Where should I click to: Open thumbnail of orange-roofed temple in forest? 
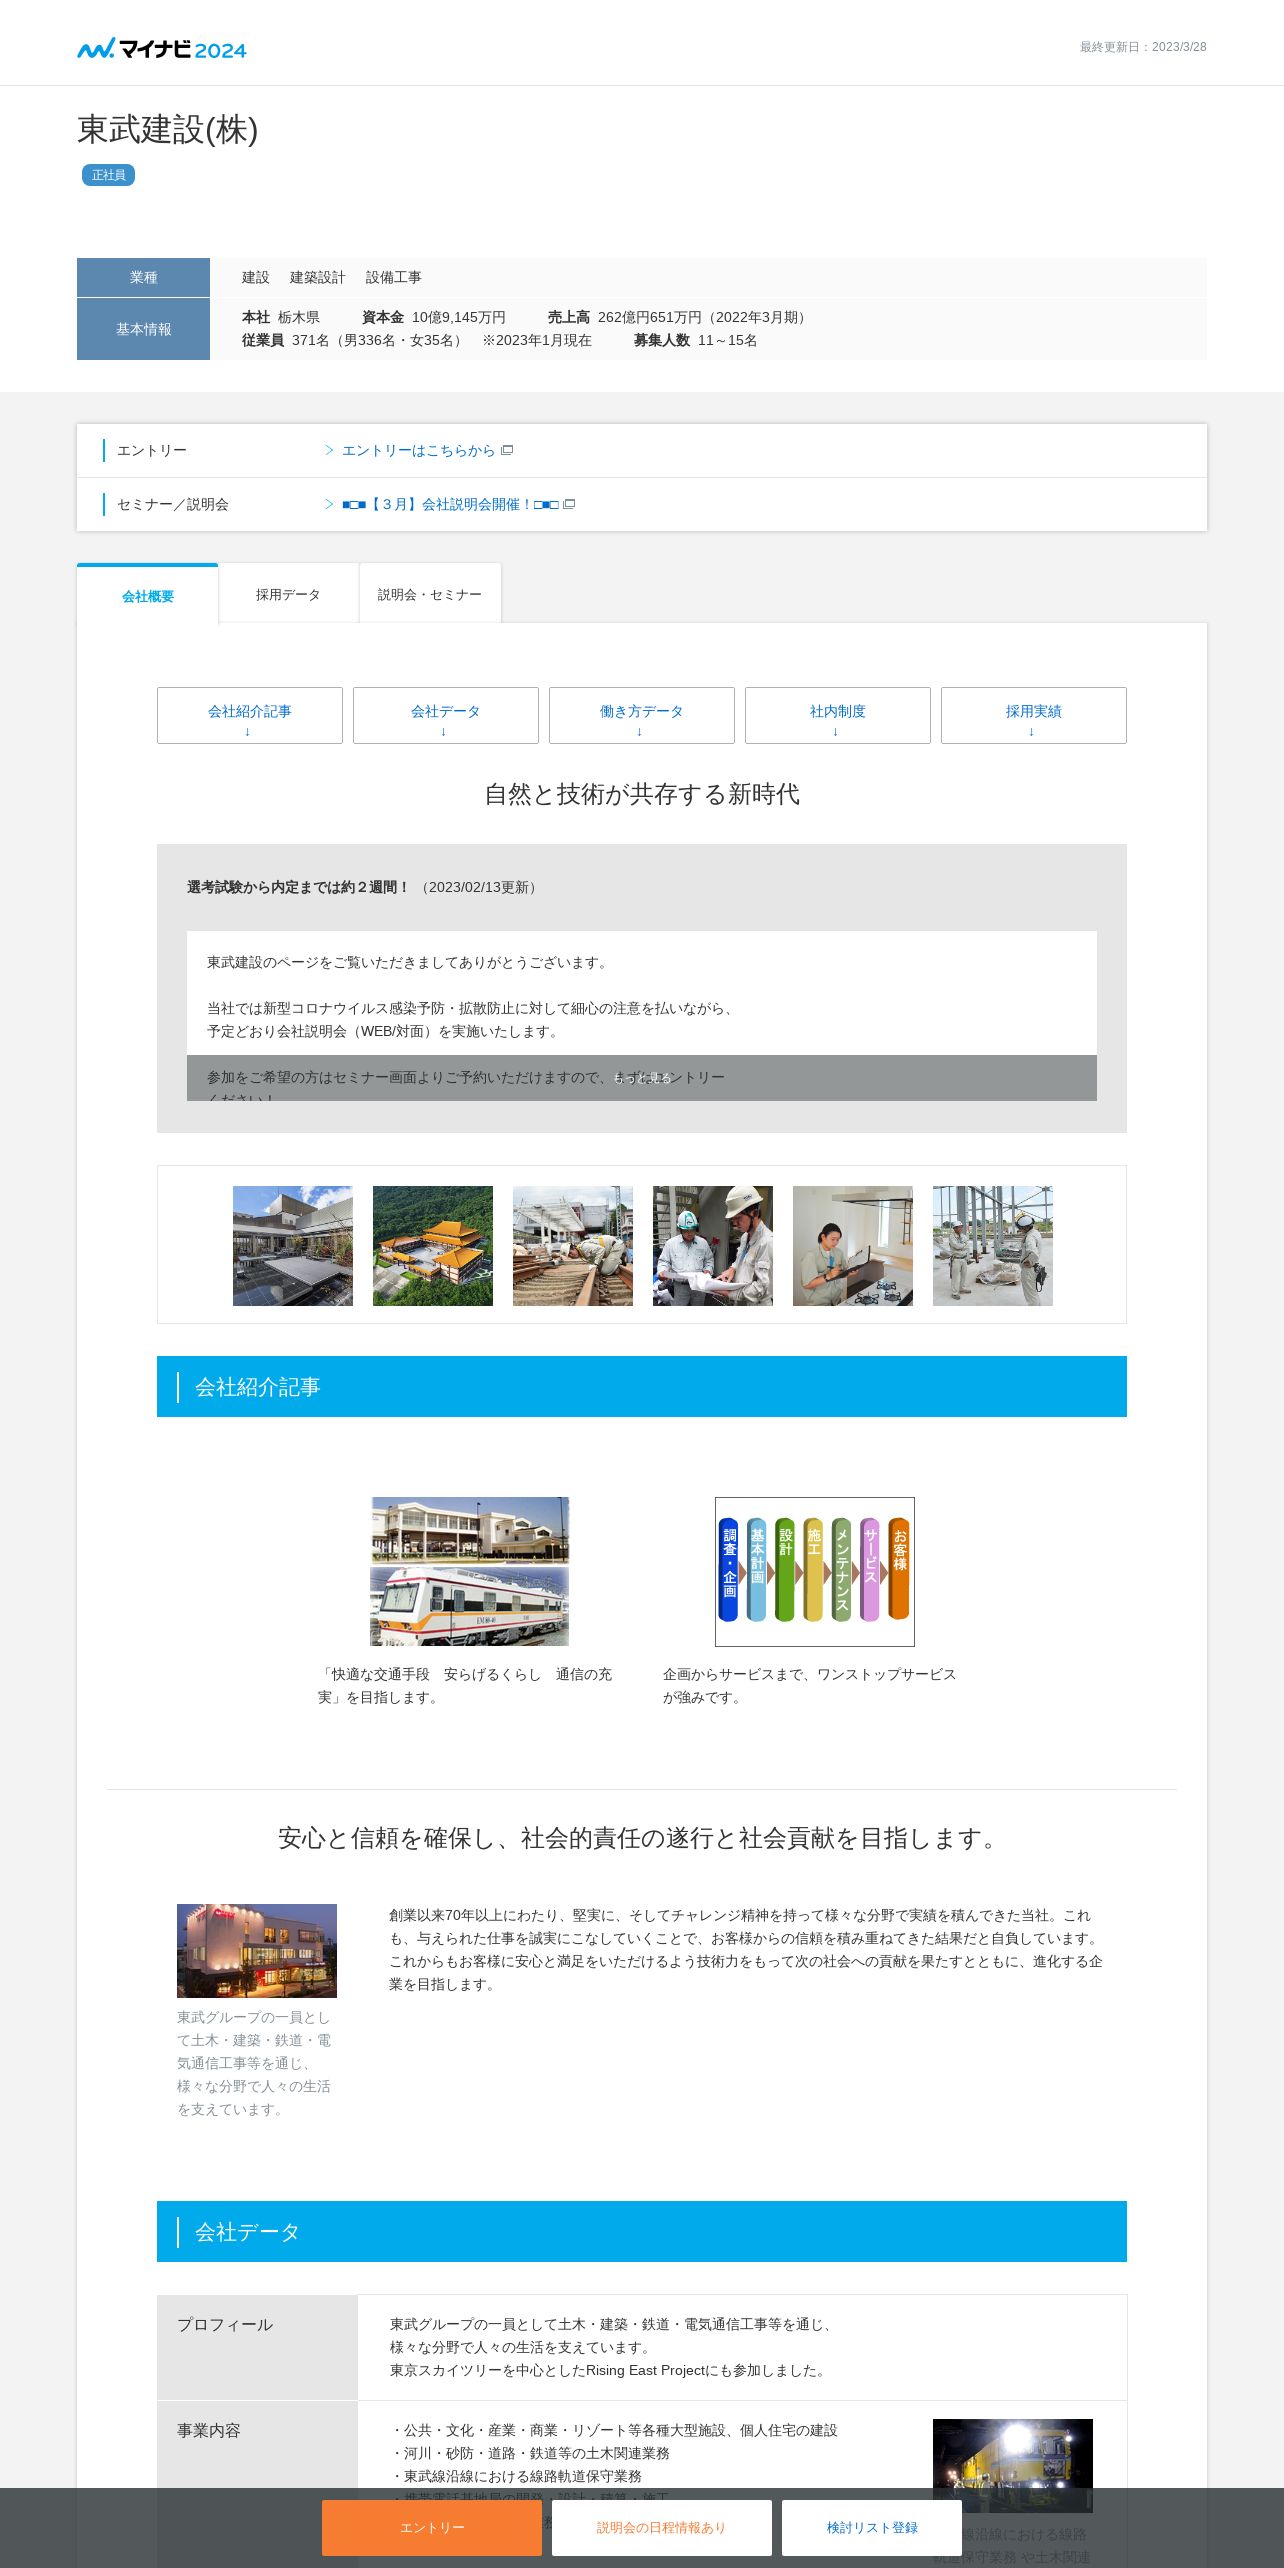click(433, 1246)
